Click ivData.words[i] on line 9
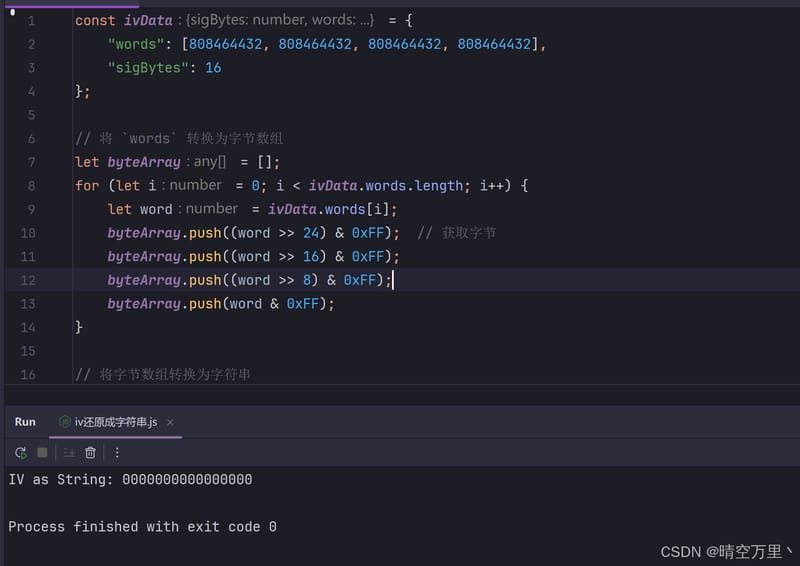 pyautogui.click(x=328, y=209)
